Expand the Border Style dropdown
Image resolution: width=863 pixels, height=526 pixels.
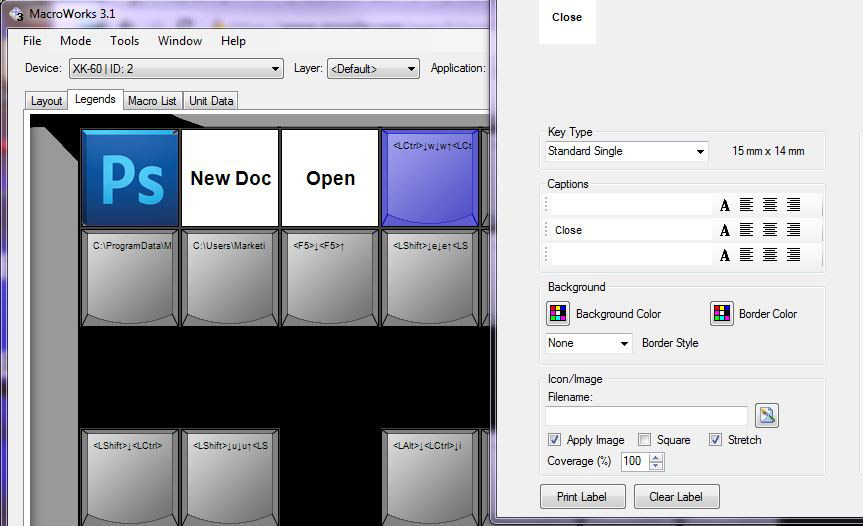(x=589, y=343)
